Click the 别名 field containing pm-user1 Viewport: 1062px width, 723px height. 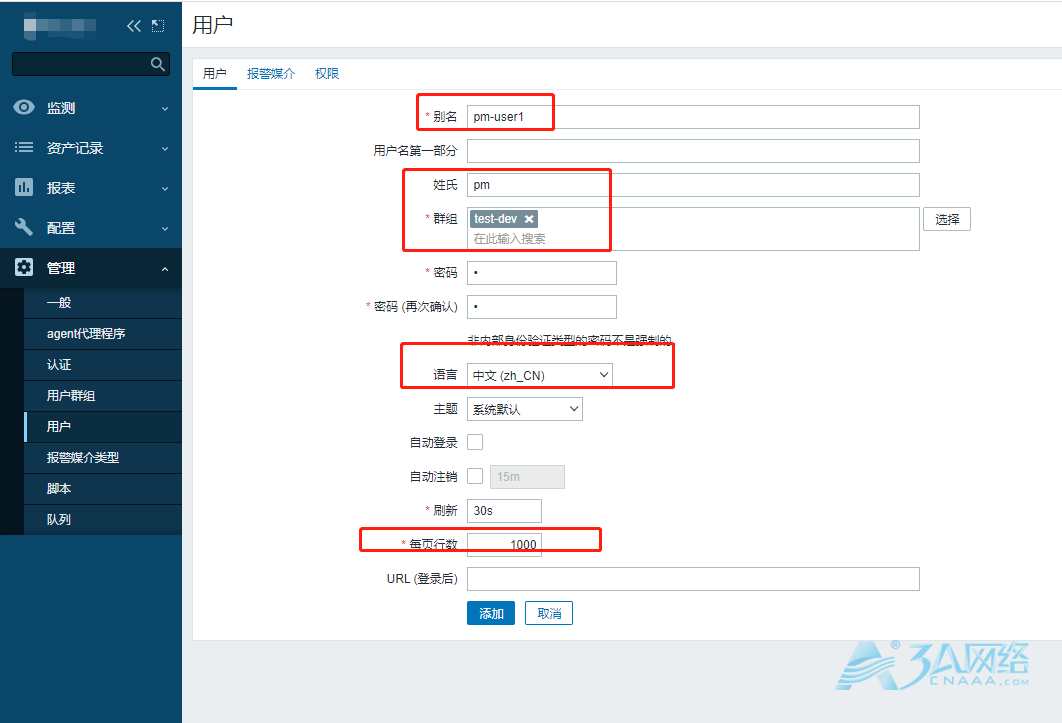[693, 117]
